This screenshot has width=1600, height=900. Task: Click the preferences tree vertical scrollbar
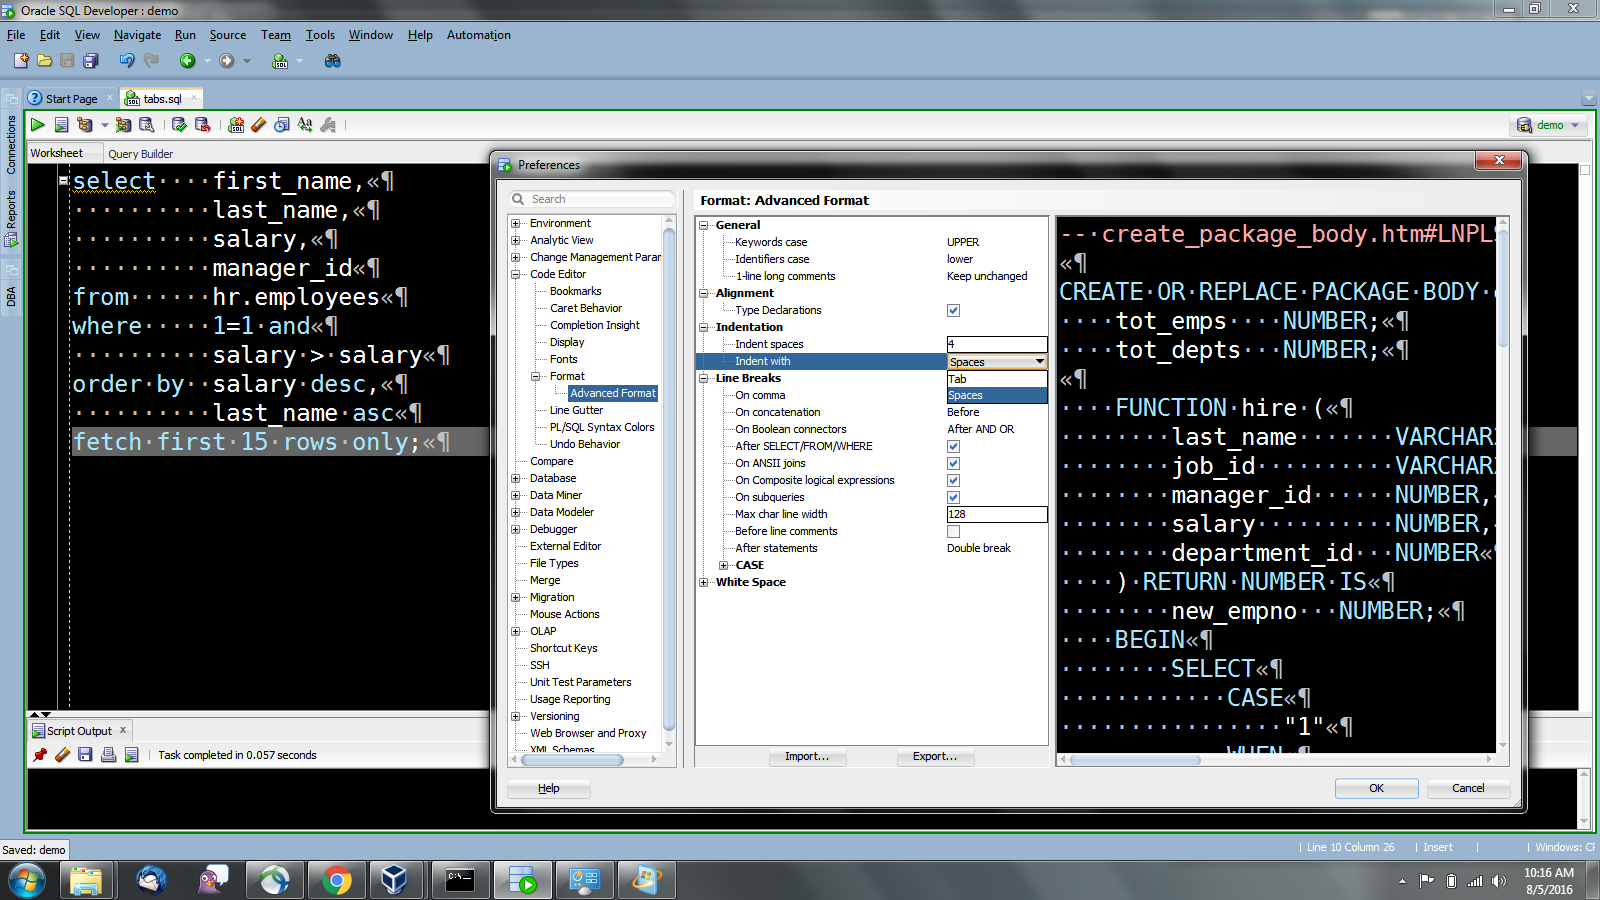tap(669, 480)
